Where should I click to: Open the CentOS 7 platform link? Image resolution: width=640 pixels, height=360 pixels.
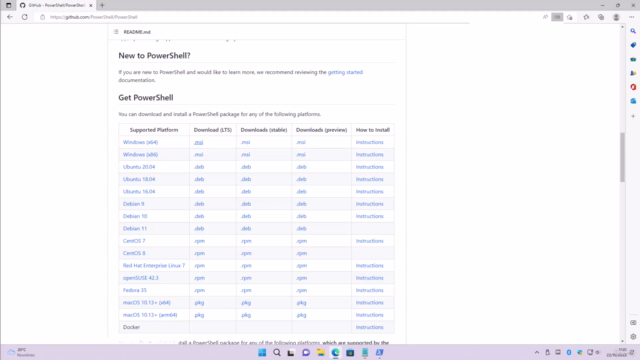coord(134,241)
